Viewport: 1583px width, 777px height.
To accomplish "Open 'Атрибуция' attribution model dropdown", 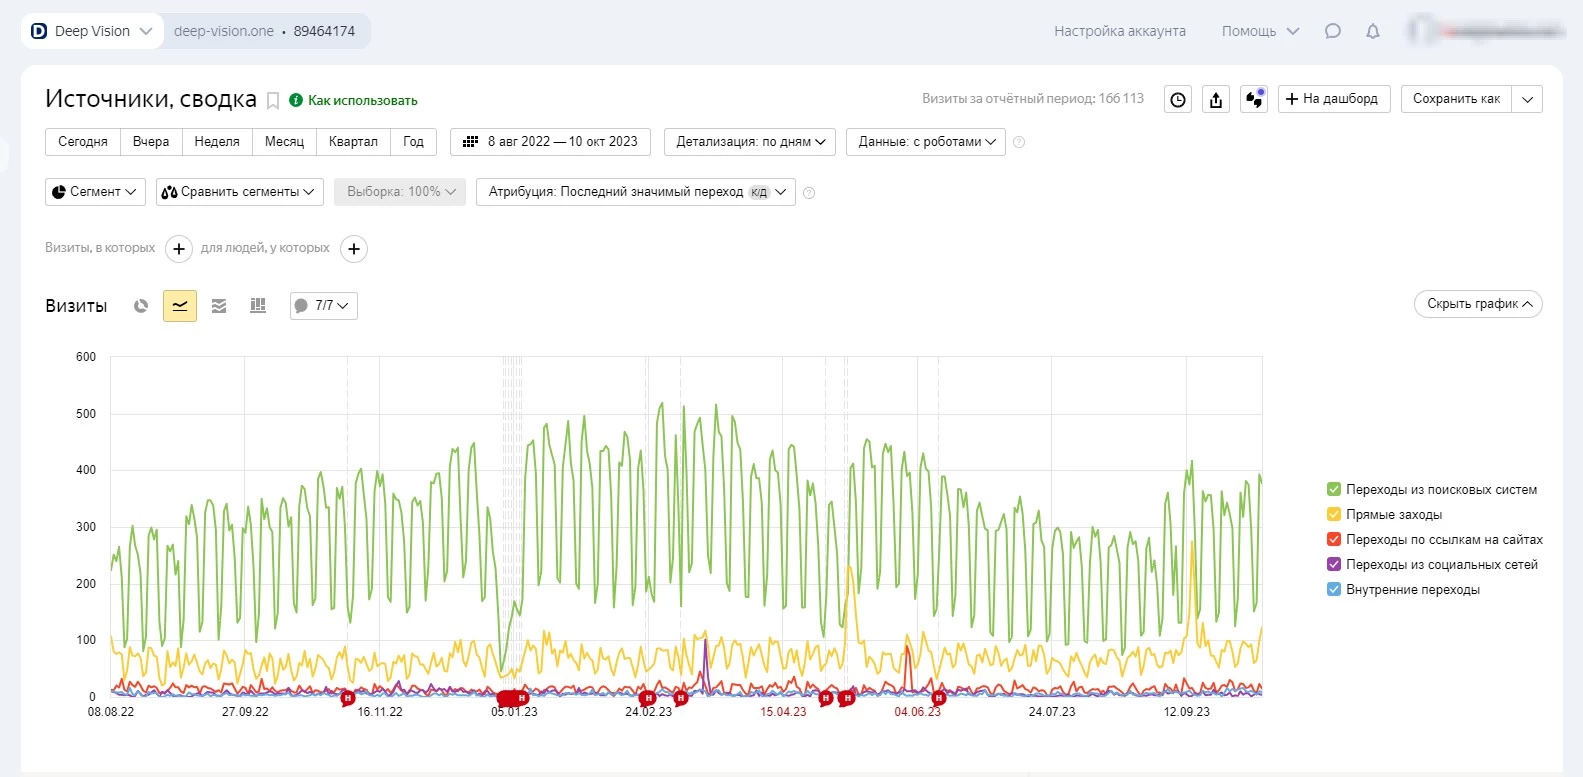I will pos(636,192).
